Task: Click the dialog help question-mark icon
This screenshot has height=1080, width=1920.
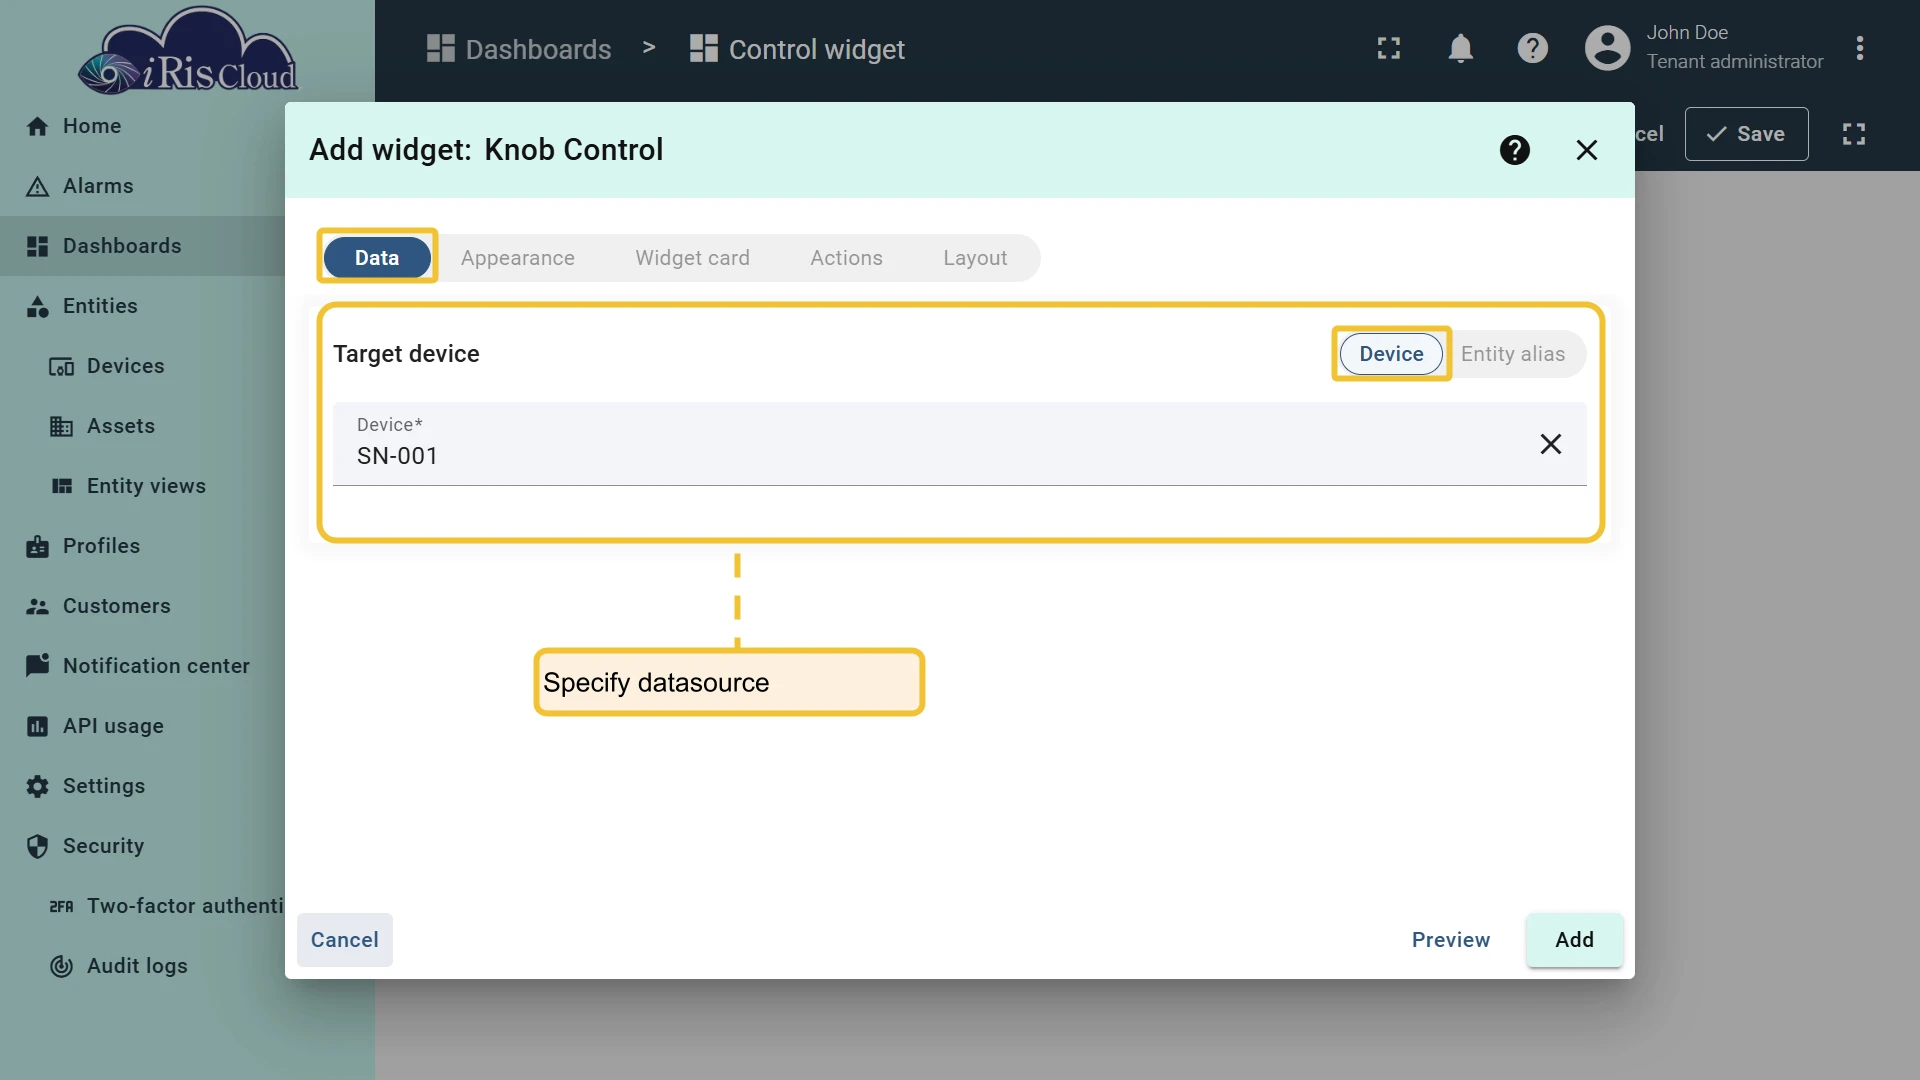Action: 1514,150
